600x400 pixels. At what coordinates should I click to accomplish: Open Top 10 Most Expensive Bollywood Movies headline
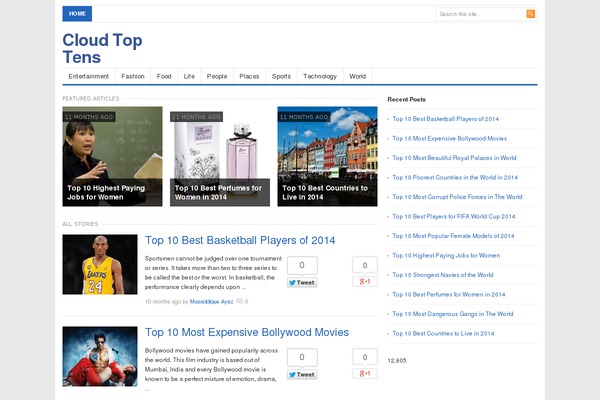(247, 332)
